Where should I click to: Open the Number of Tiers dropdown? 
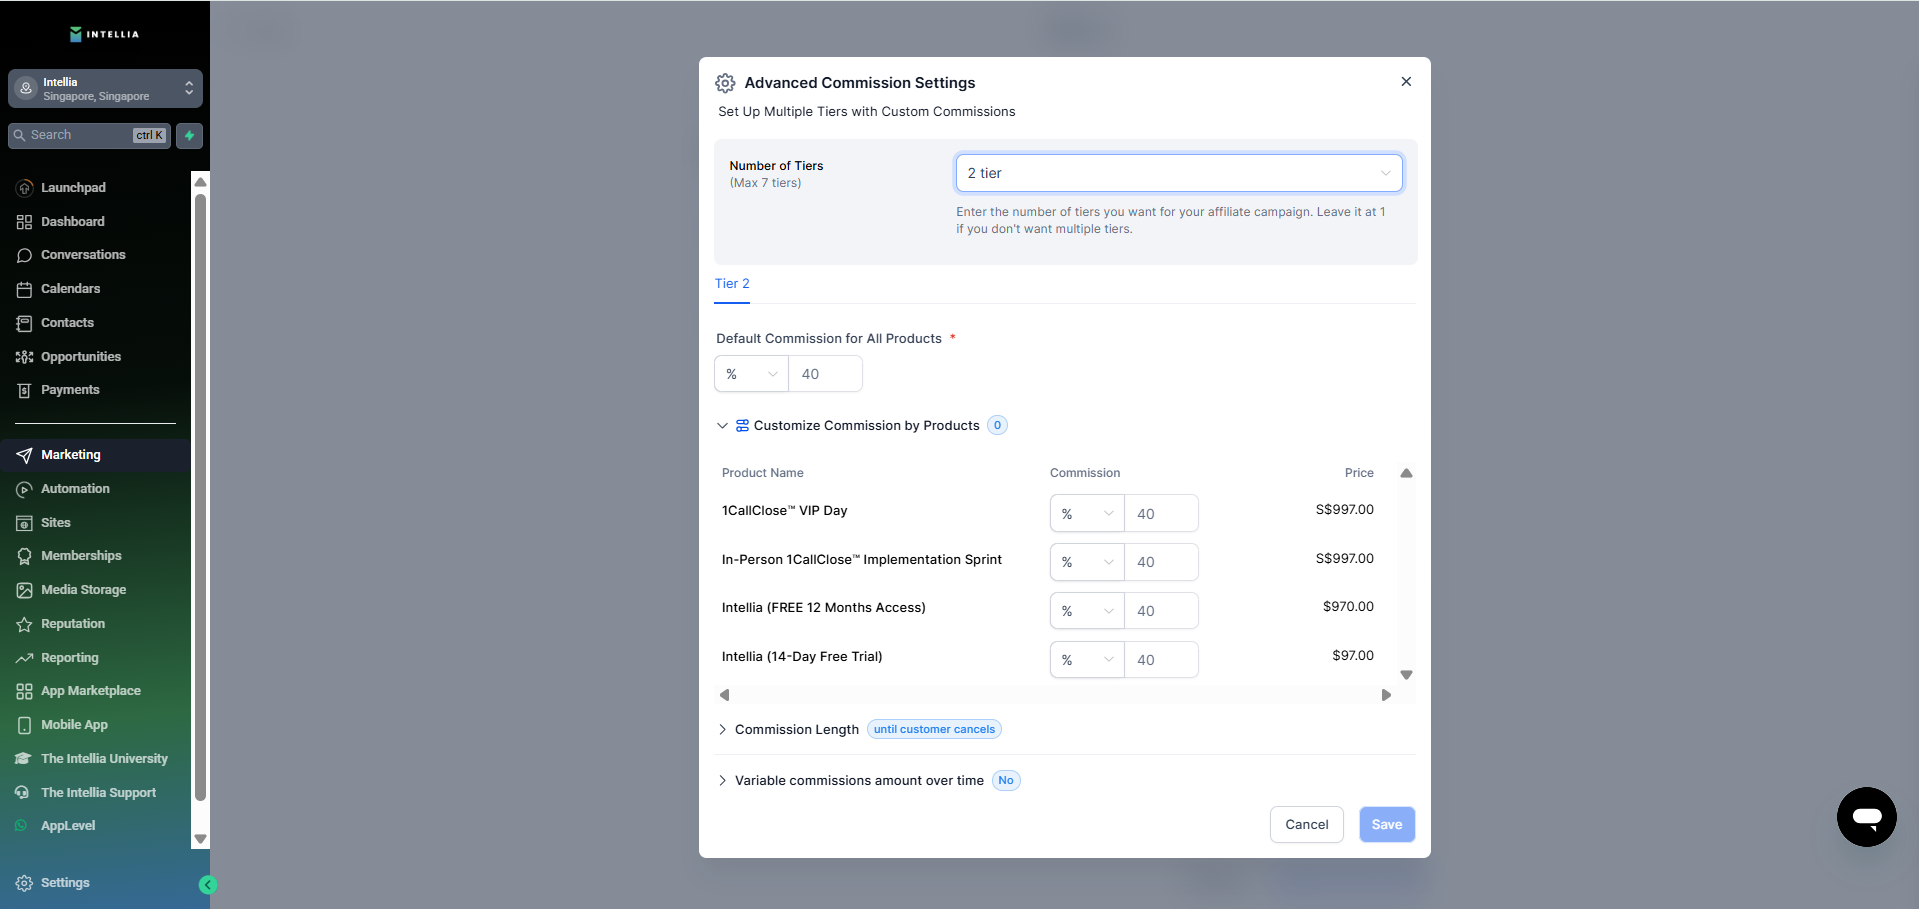(1178, 173)
